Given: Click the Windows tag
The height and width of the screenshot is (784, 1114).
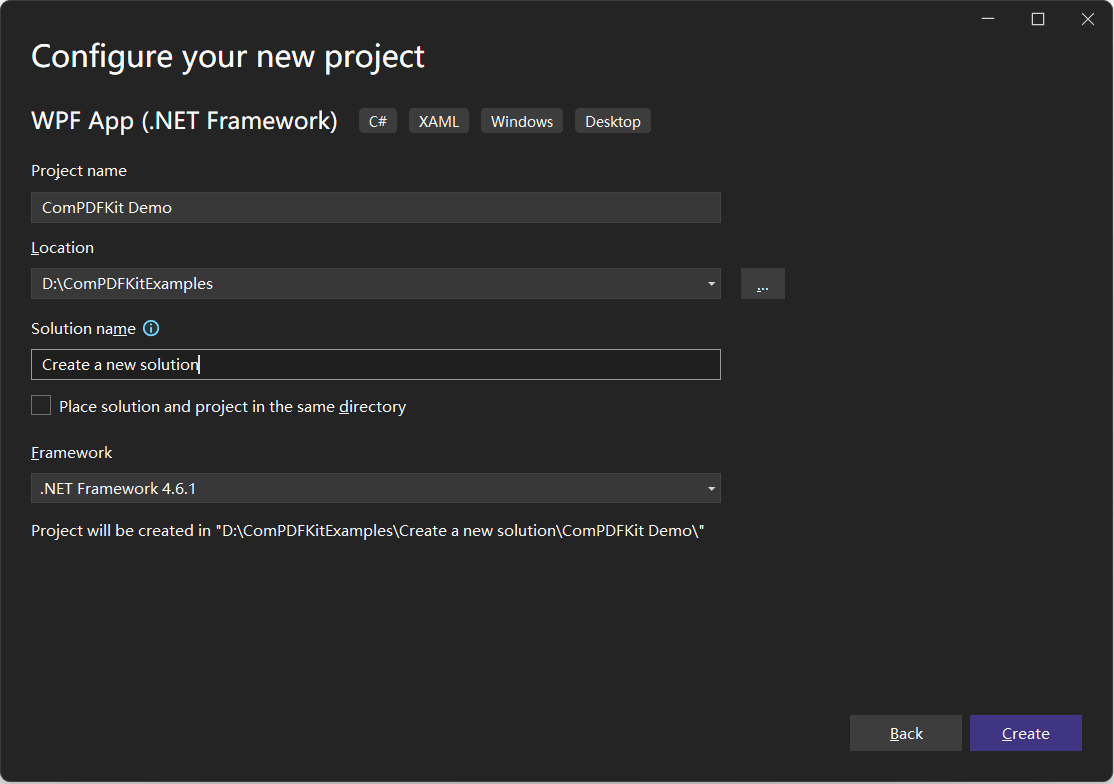Looking at the screenshot, I should (x=521, y=121).
